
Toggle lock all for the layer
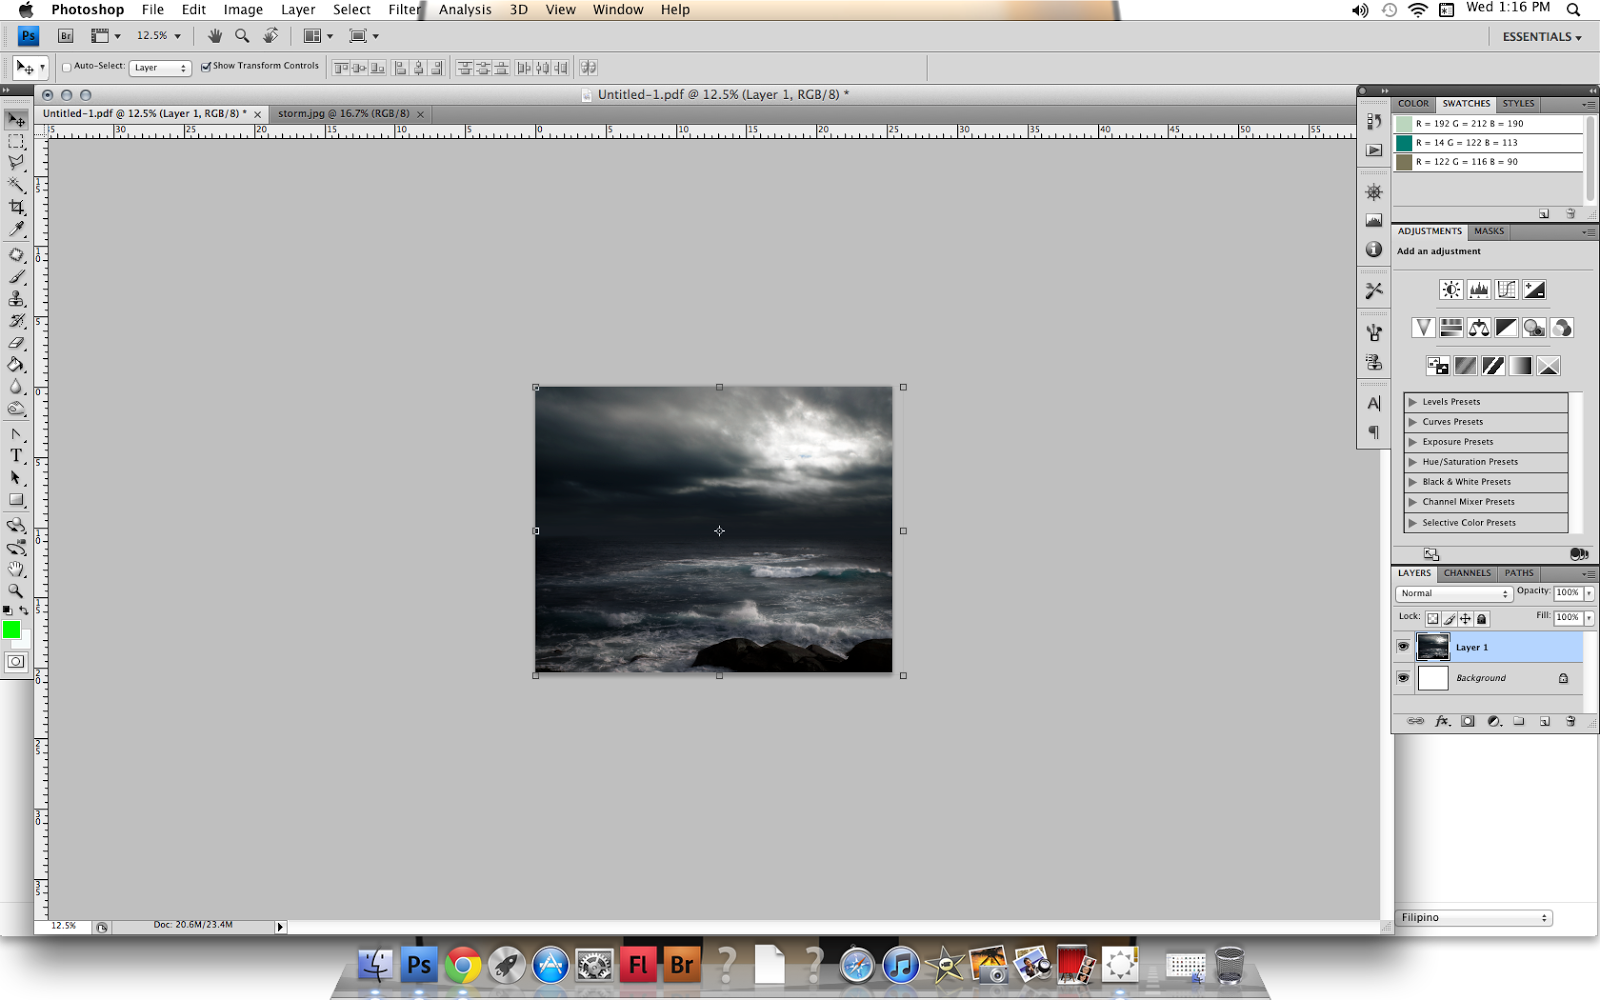[x=1482, y=619]
